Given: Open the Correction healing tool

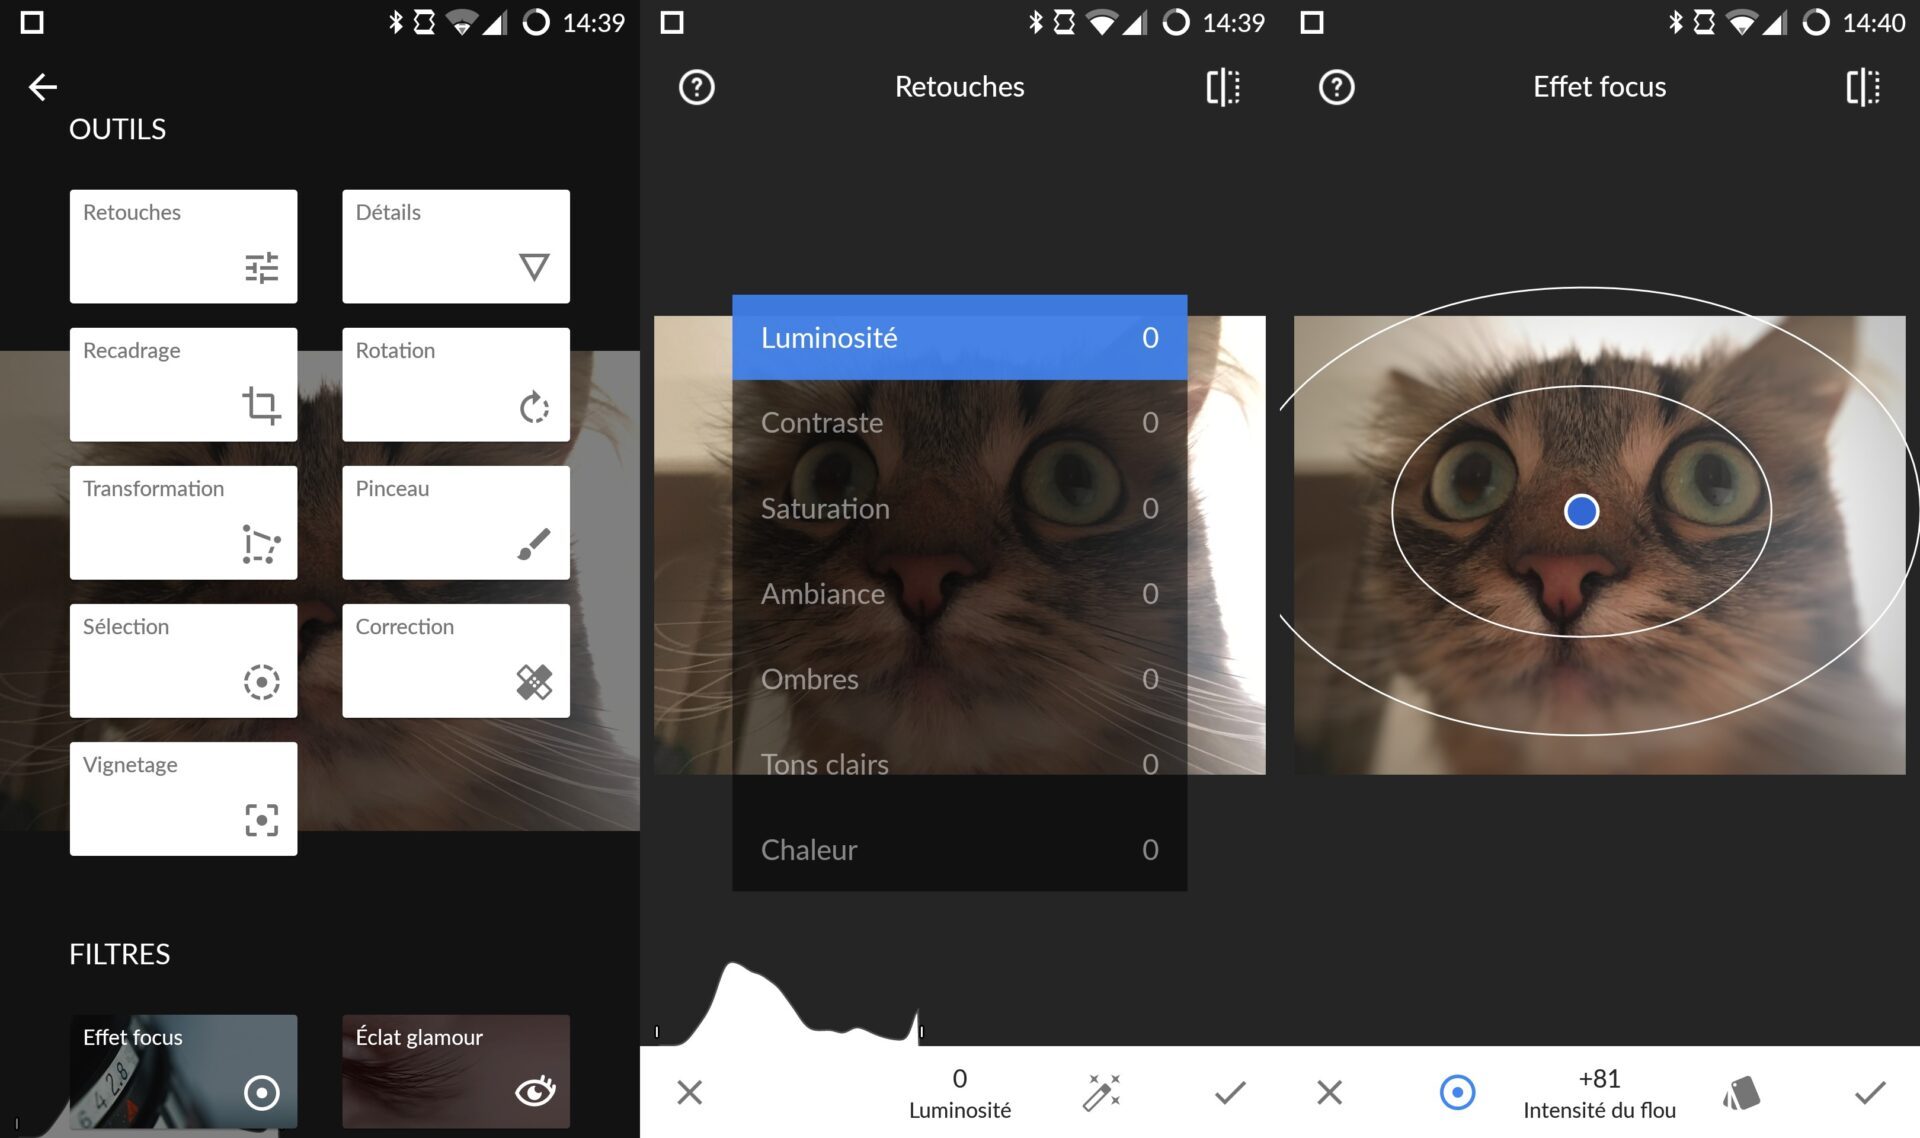Looking at the screenshot, I should coord(455,660).
